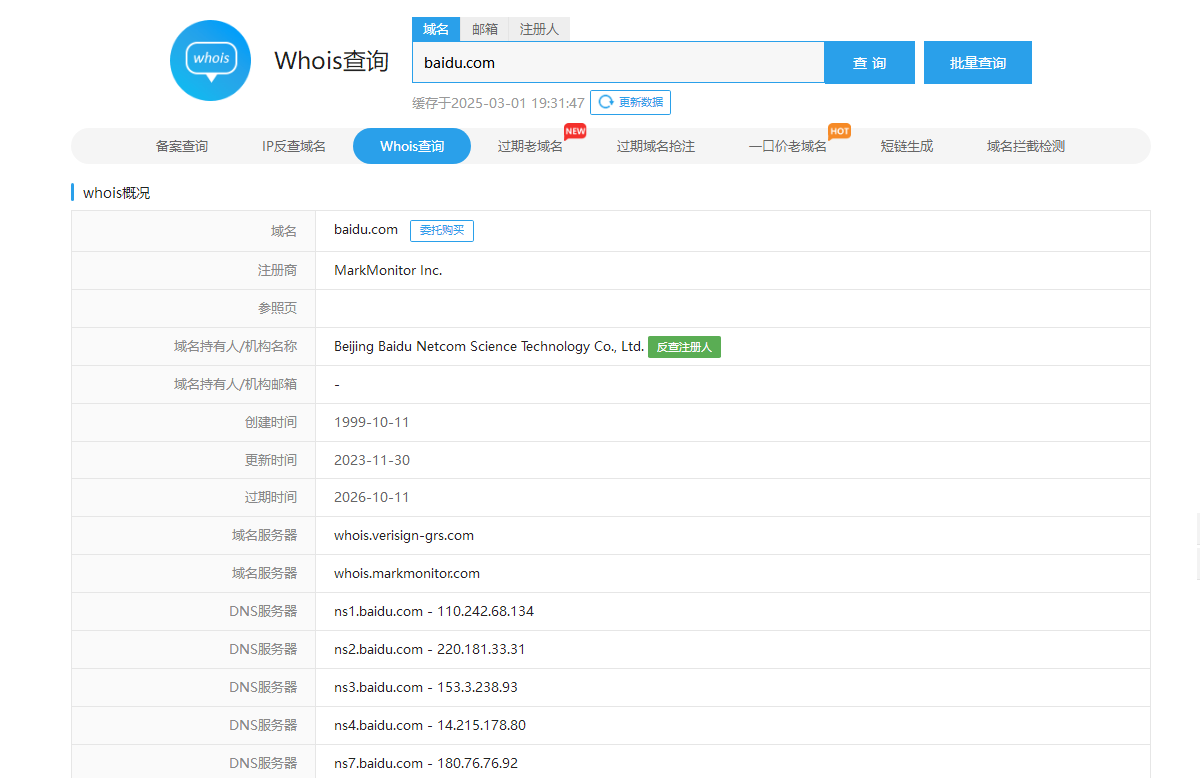Image resolution: width=1200 pixels, height=778 pixels.
Task: Click whois.verisign-grs.com server value
Action: click(404, 535)
